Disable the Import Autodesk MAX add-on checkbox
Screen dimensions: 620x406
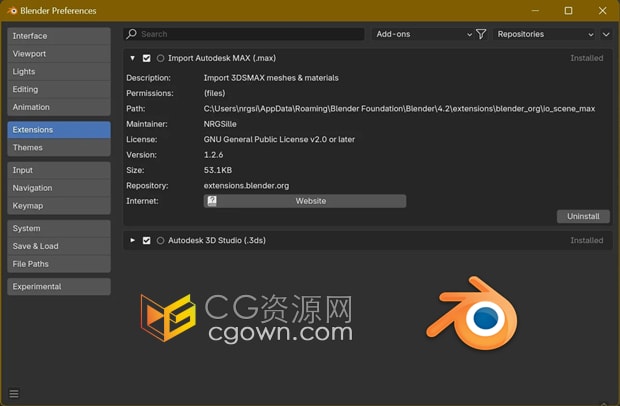coord(146,58)
